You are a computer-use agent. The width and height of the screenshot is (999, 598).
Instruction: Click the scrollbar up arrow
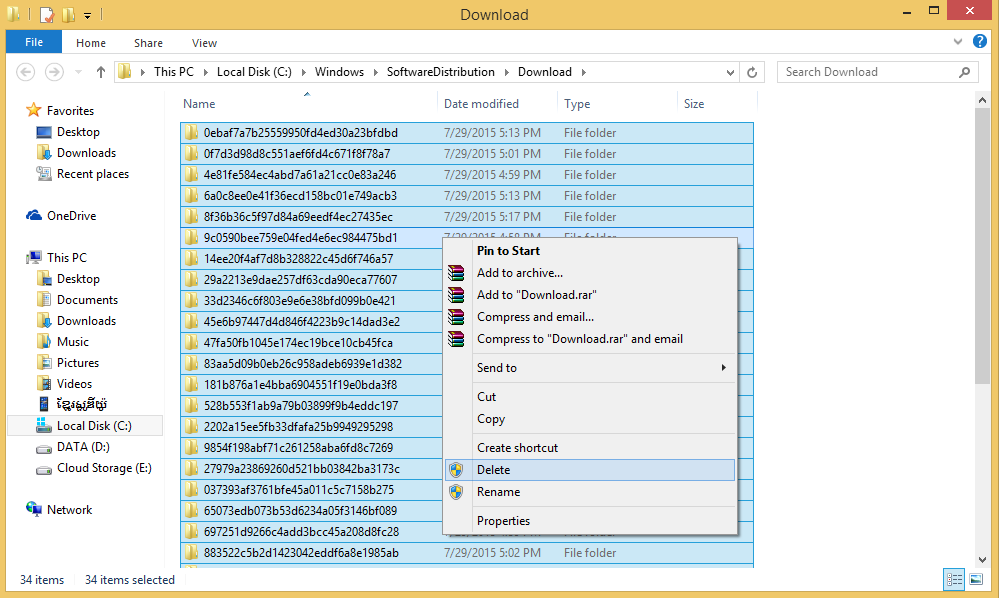(x=982, y=101)
